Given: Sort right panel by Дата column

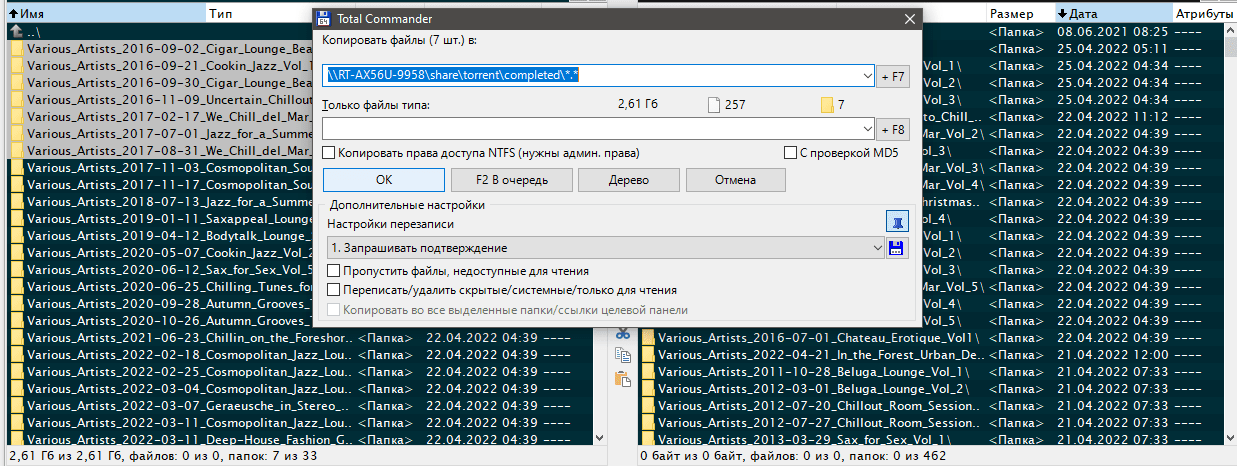Looking at the screenshot, I should pos(1113,14).
